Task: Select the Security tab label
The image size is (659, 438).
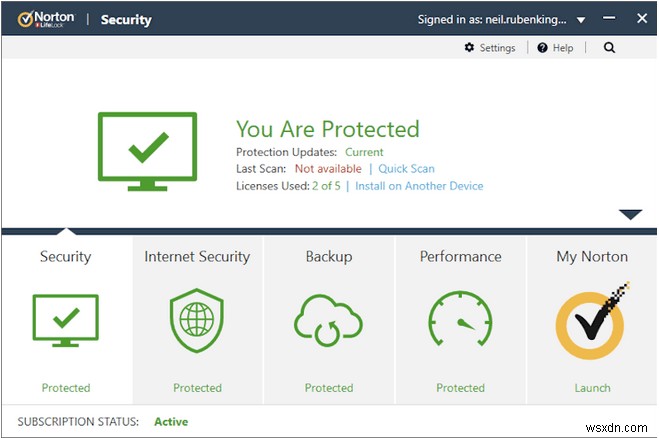Action: tap(66, 257)
